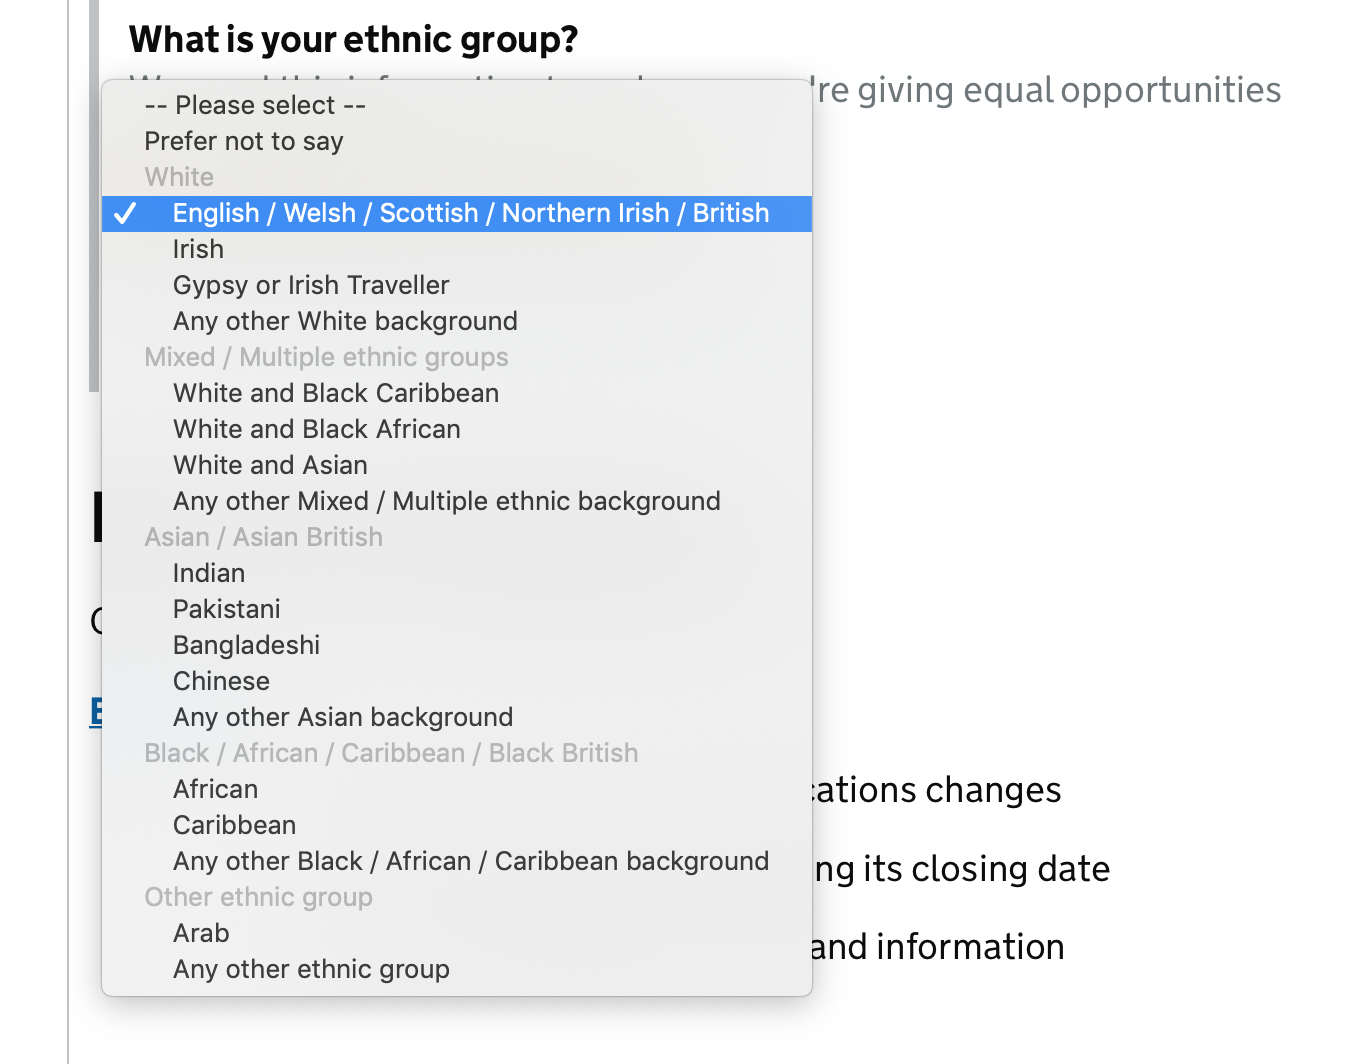Screen dimensions: 1366x1064
Task: Select 'Arab' under Other ethnic group
Action: tap(200, 933)
